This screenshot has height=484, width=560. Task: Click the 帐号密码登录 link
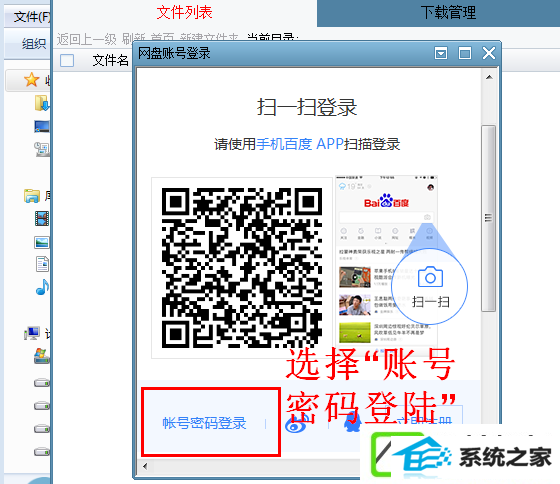(204, 423)
